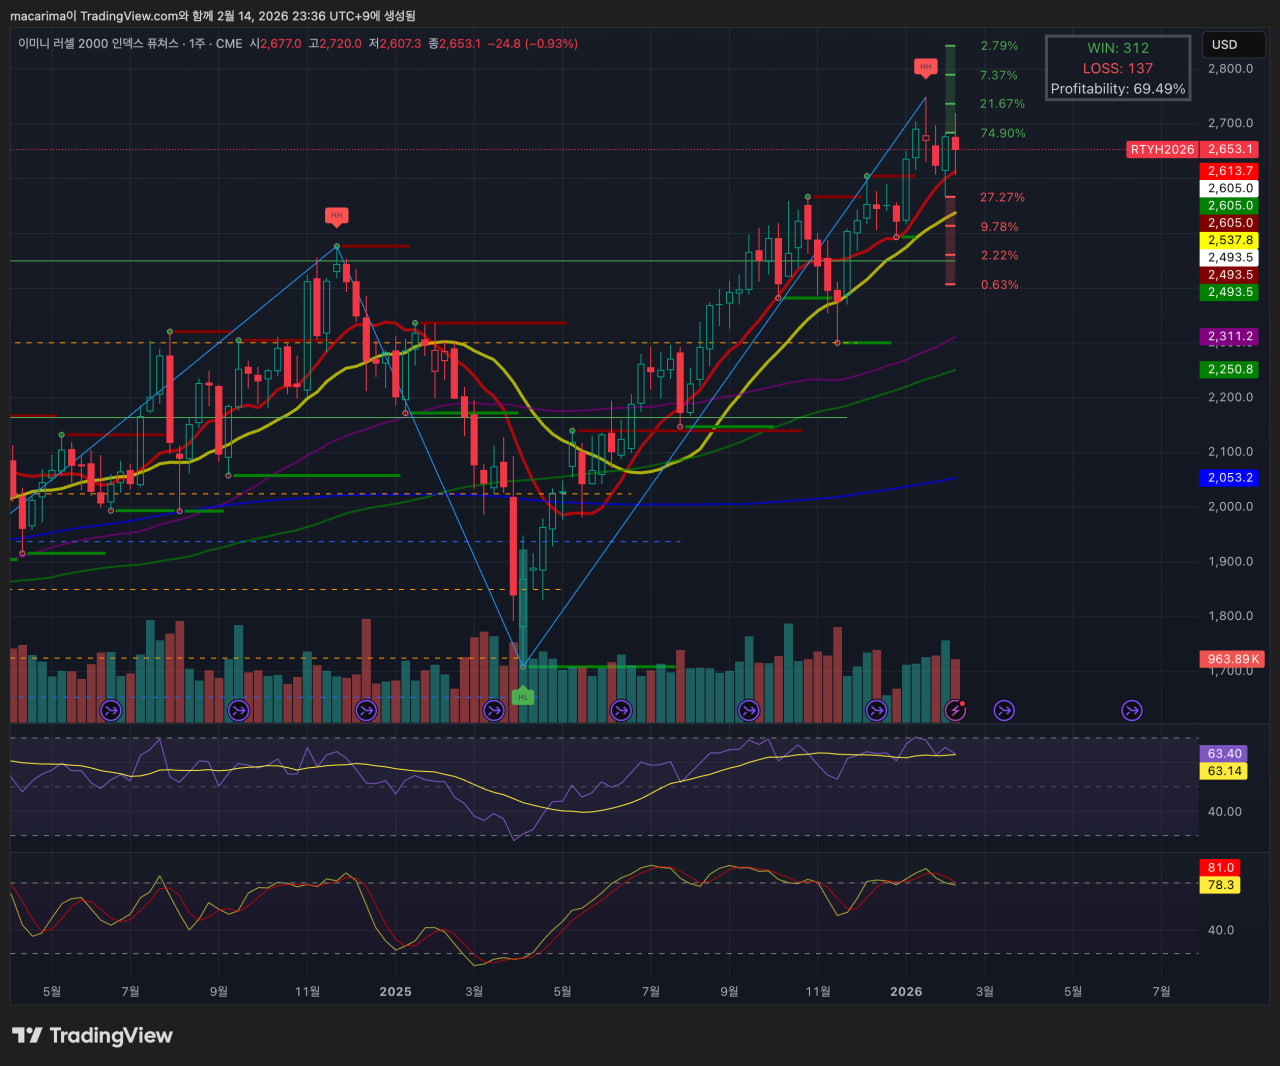Click the leftmost contract rollover icon
Viewport: 1280px width, 1066px height.
(x=111, y=710)
